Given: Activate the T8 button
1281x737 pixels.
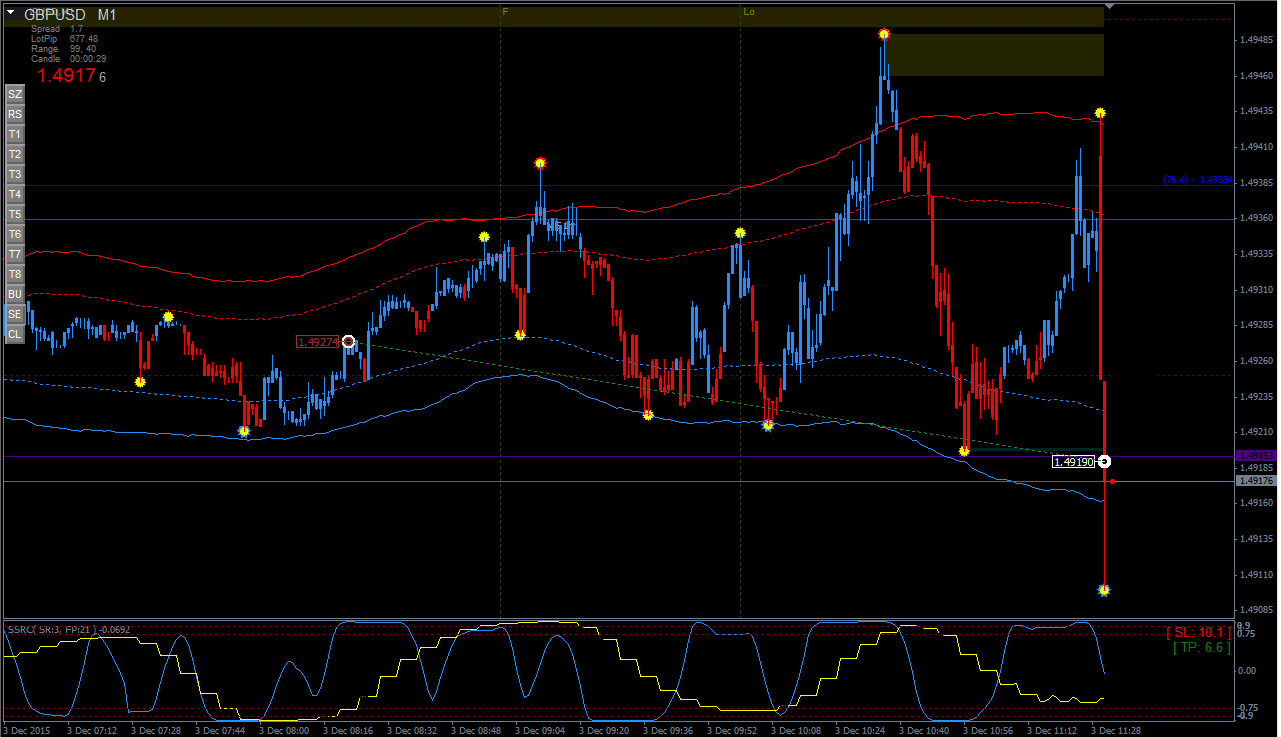Looking at the screenshot, I should tap(15, 274).
